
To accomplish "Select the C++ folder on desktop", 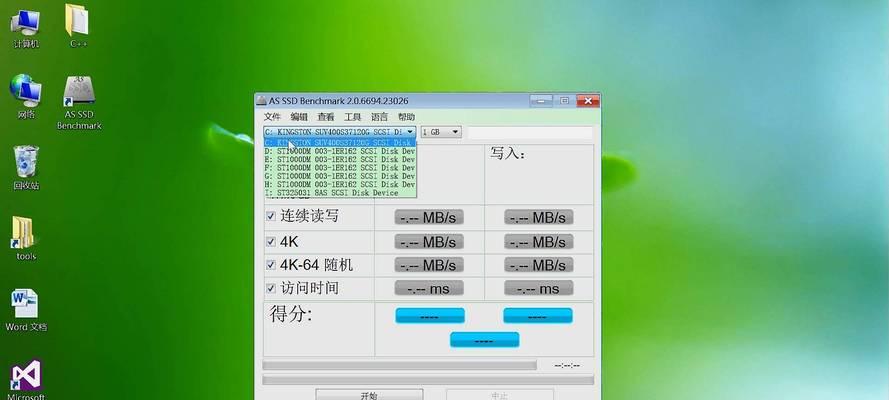I will click(x=78, y=25).
